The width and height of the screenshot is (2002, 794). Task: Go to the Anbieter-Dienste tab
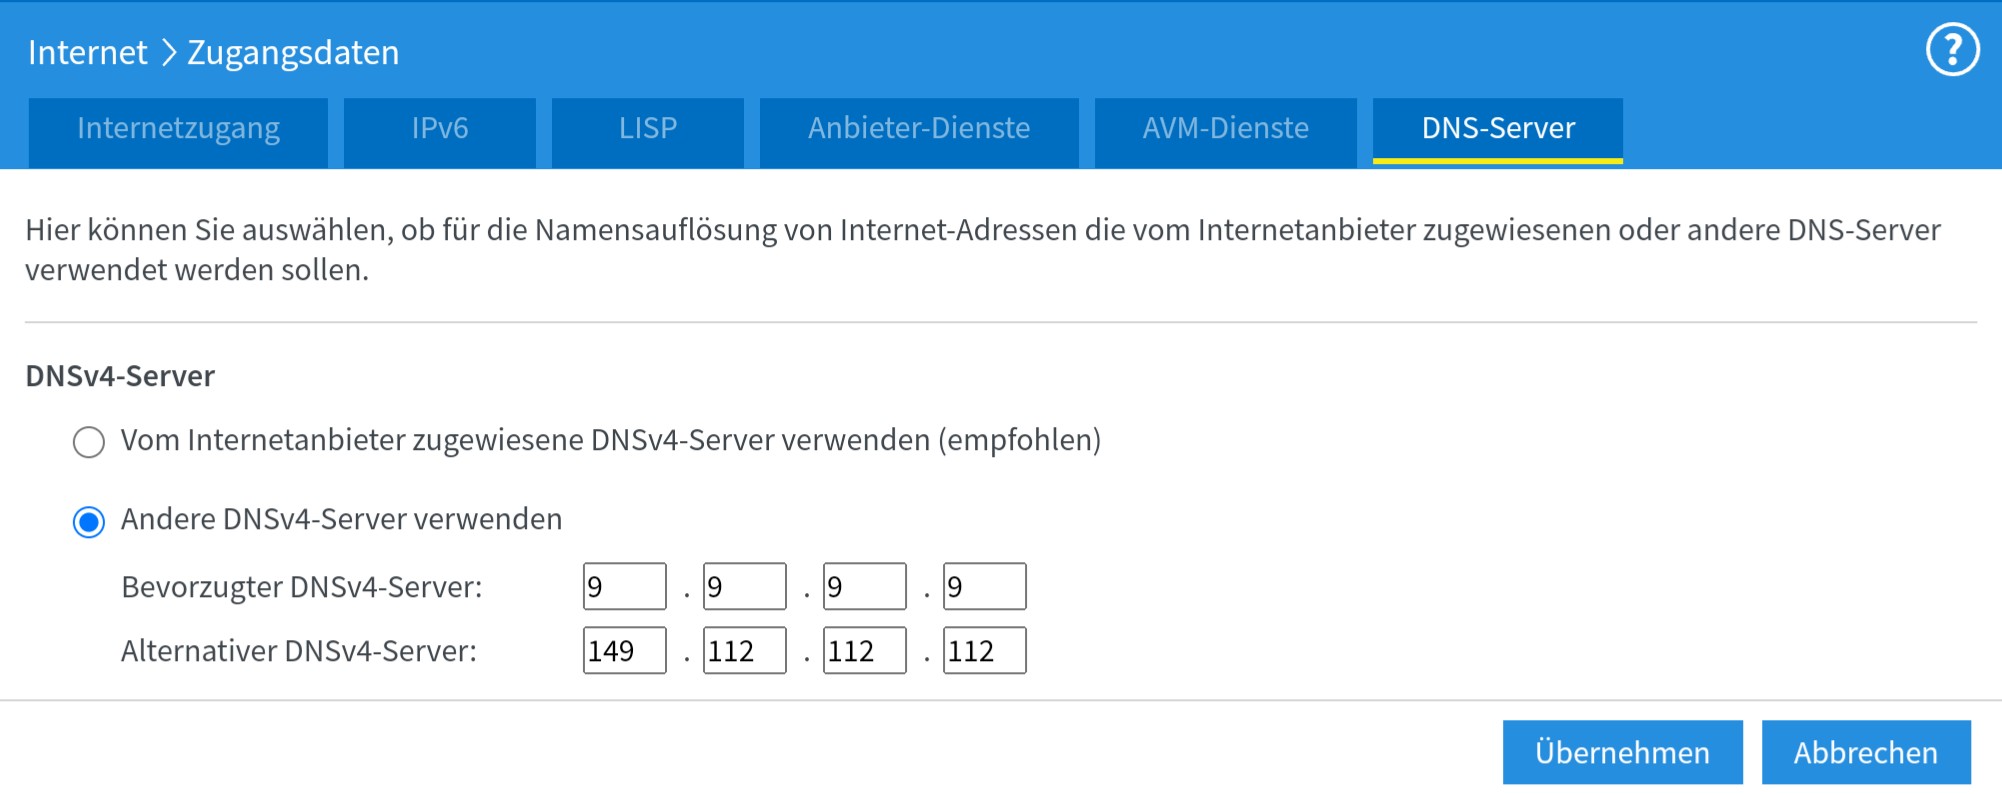pos(918,129)
